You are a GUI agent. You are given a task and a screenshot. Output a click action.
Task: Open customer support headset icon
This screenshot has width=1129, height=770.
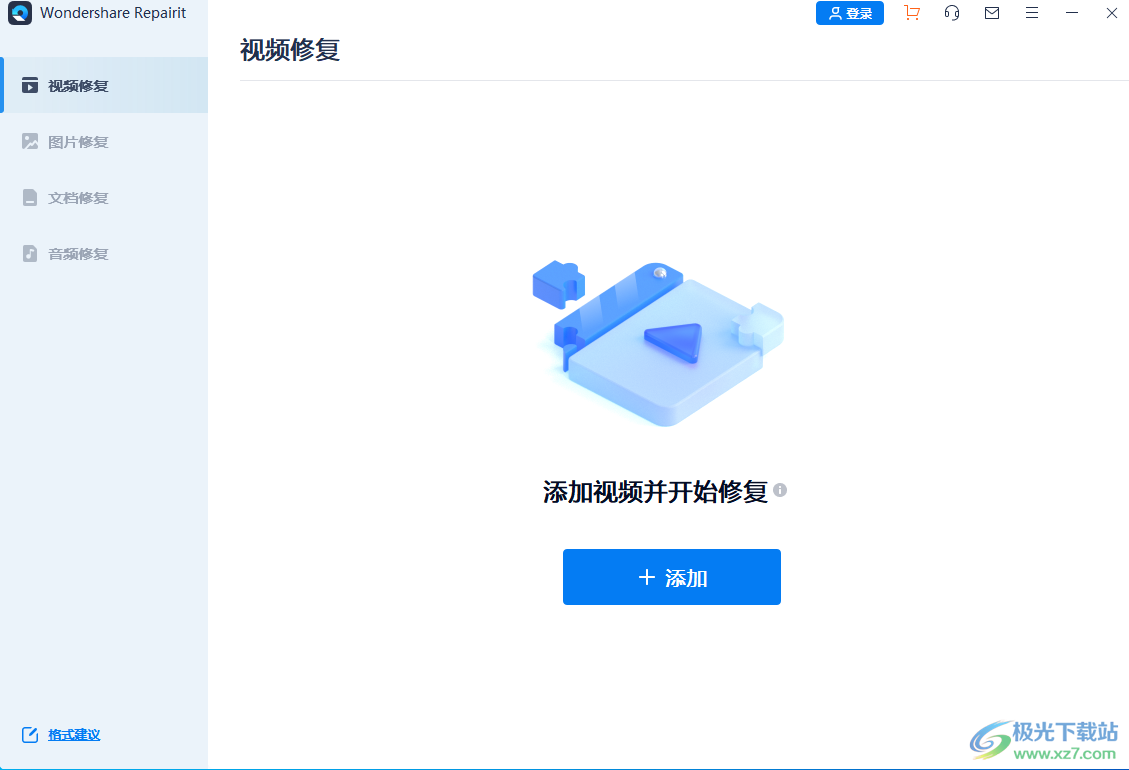[952, 13]
